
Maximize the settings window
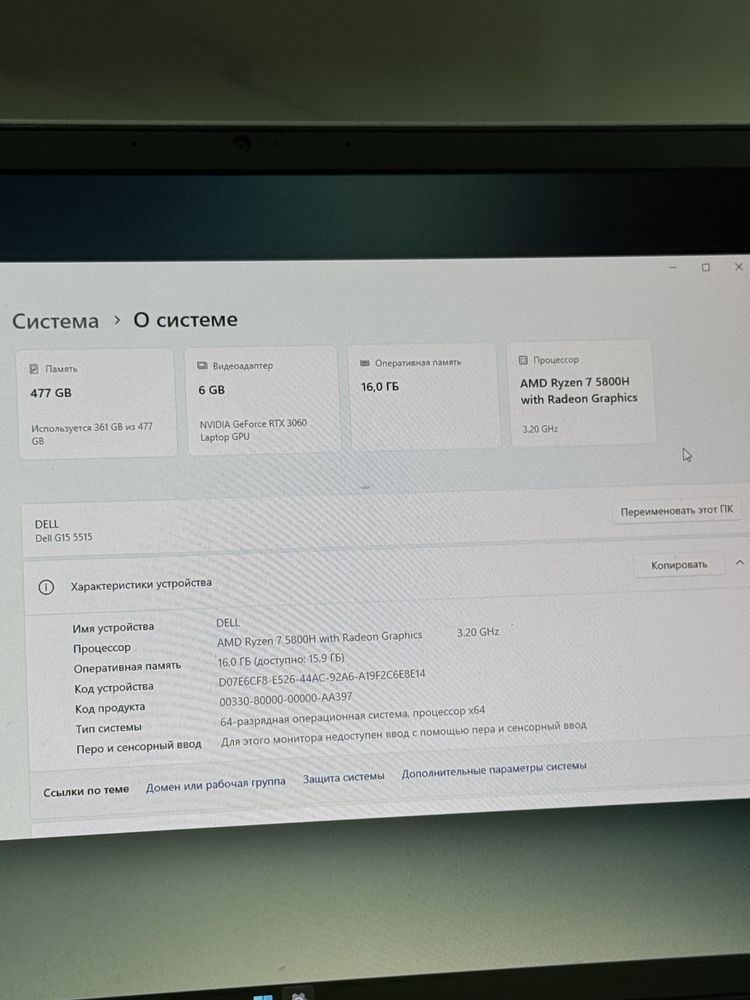706,267
